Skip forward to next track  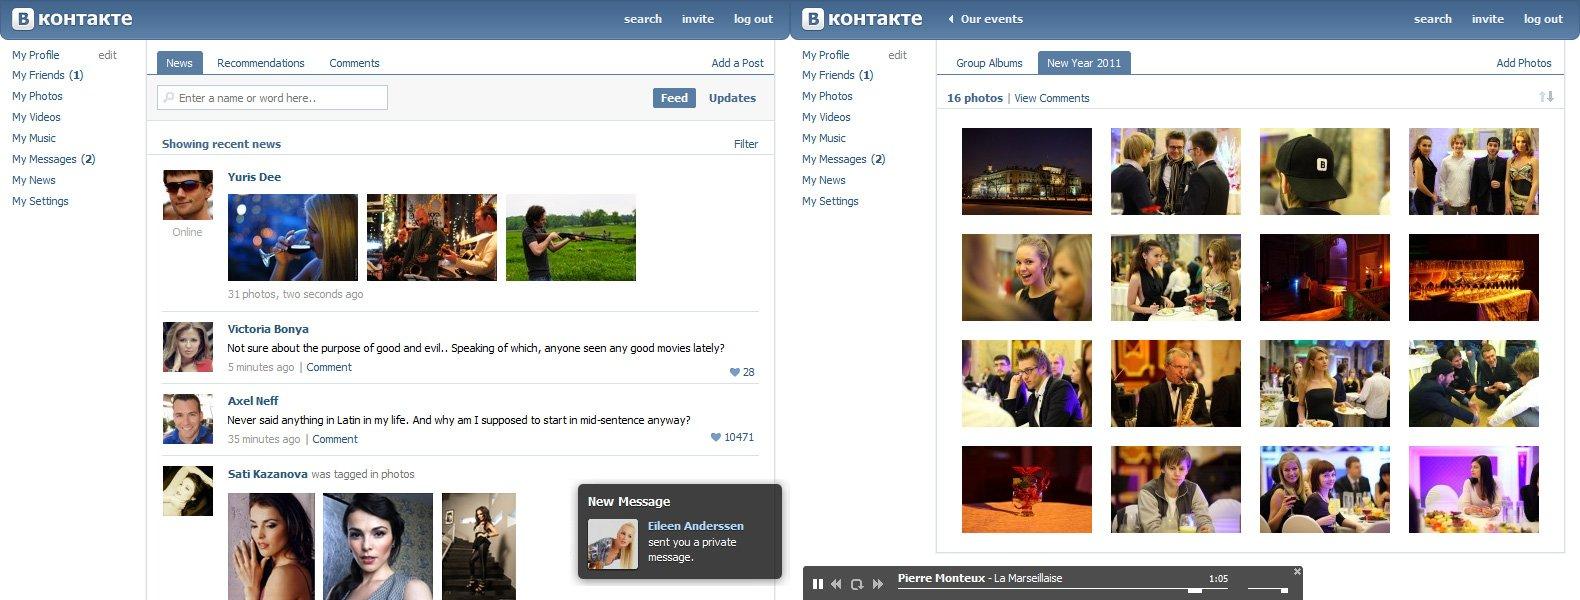point(878,584)
